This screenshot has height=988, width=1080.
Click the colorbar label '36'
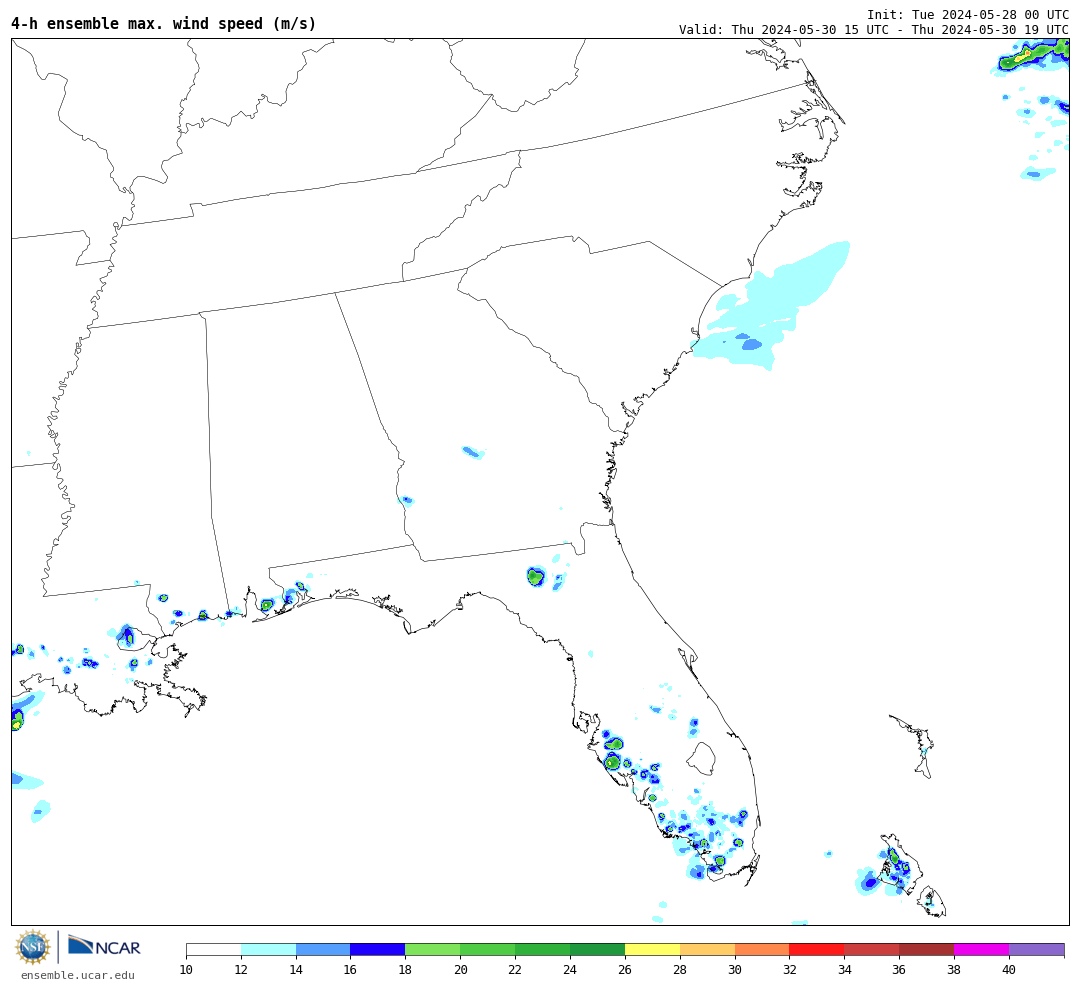(900, 970)
